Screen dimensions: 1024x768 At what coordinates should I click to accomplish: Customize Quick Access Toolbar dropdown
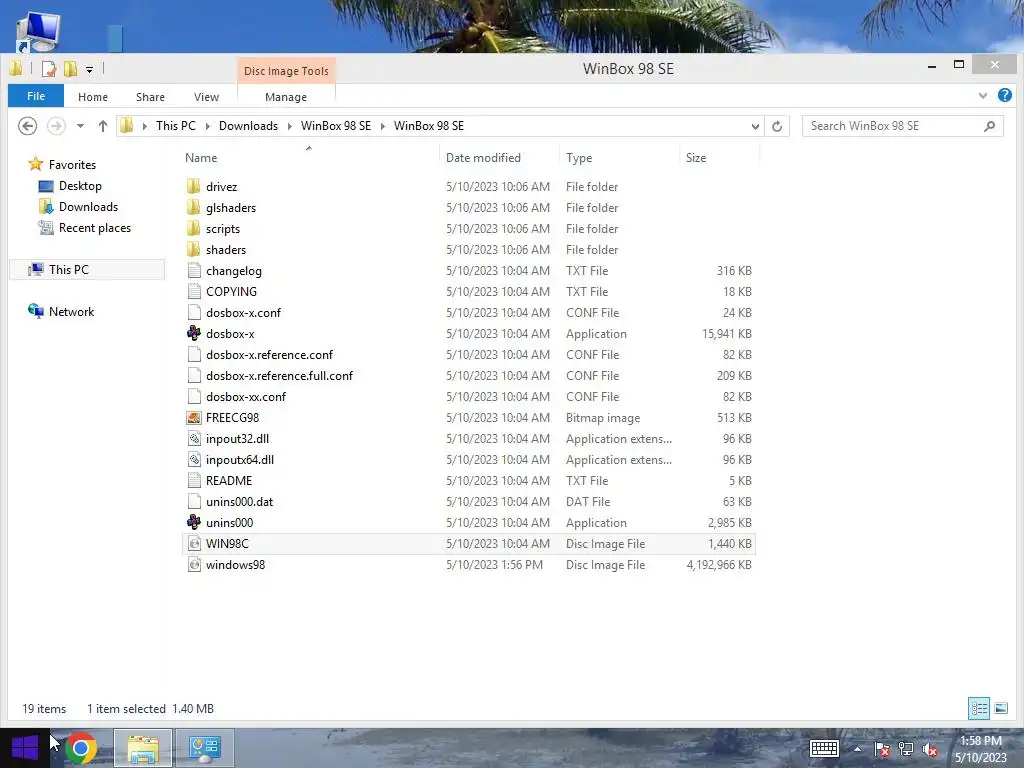click(x=89, y=69)
